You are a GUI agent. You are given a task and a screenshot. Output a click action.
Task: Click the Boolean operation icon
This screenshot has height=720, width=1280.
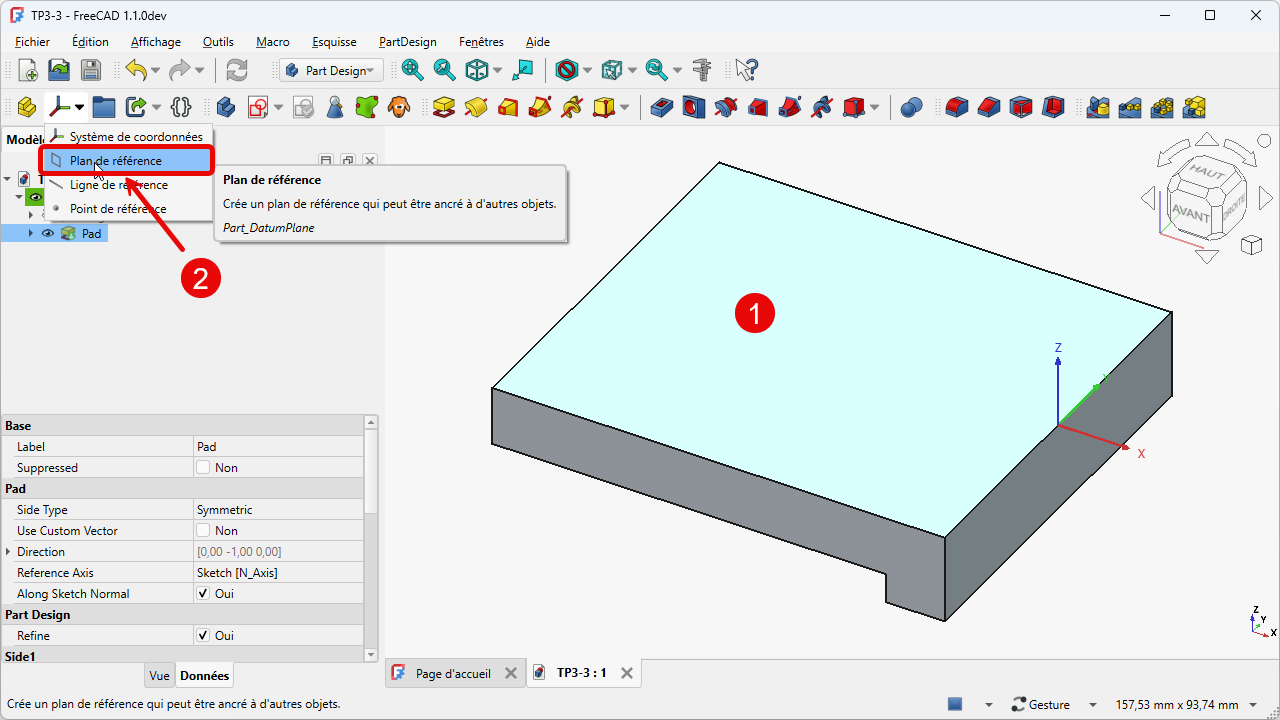pyautogui.click(x=911, y=106)
